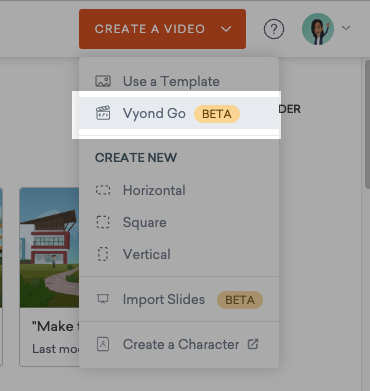Create a new Vertical video
This screenshot has height=391, width=370.
coord(179,254)
